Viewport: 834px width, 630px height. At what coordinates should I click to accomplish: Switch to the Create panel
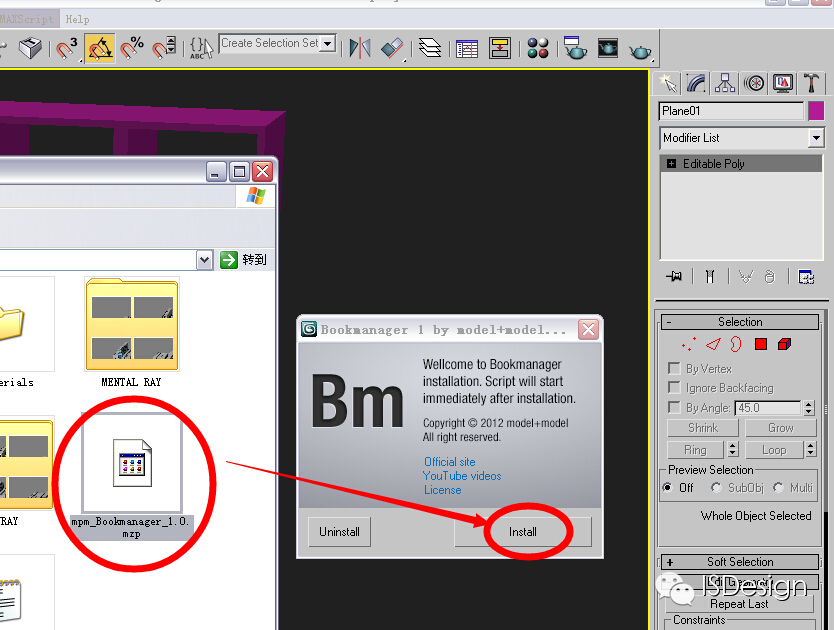(x=668, y=84)
